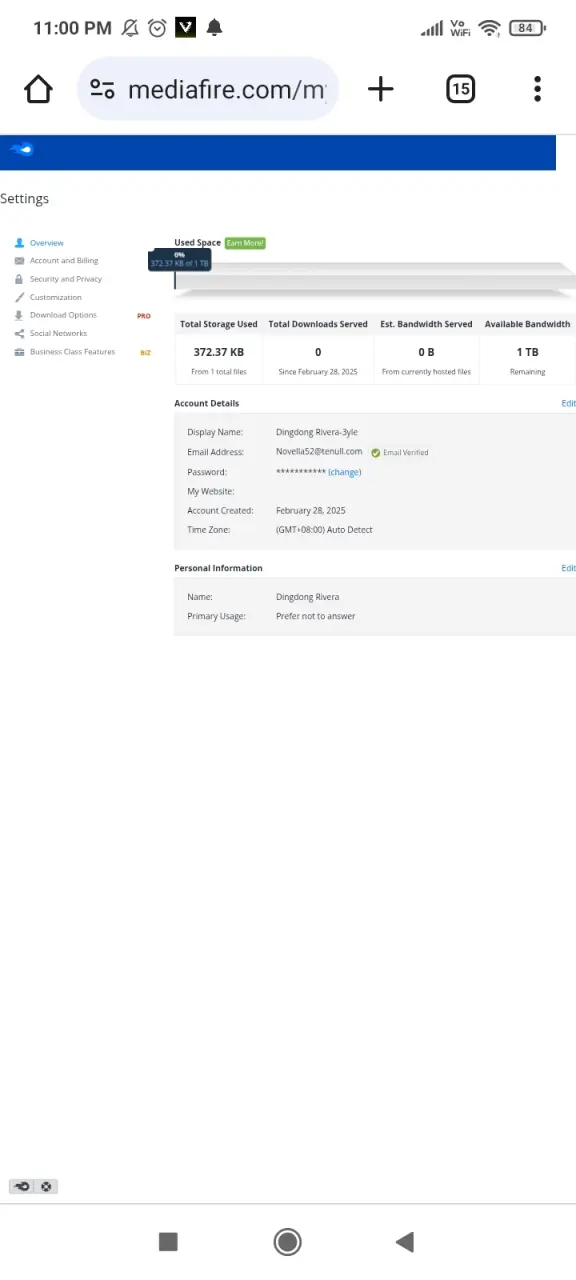This screenshot has height=1280, width=576.
Task: Select Overview in settings sidebar
Action: 46,243
